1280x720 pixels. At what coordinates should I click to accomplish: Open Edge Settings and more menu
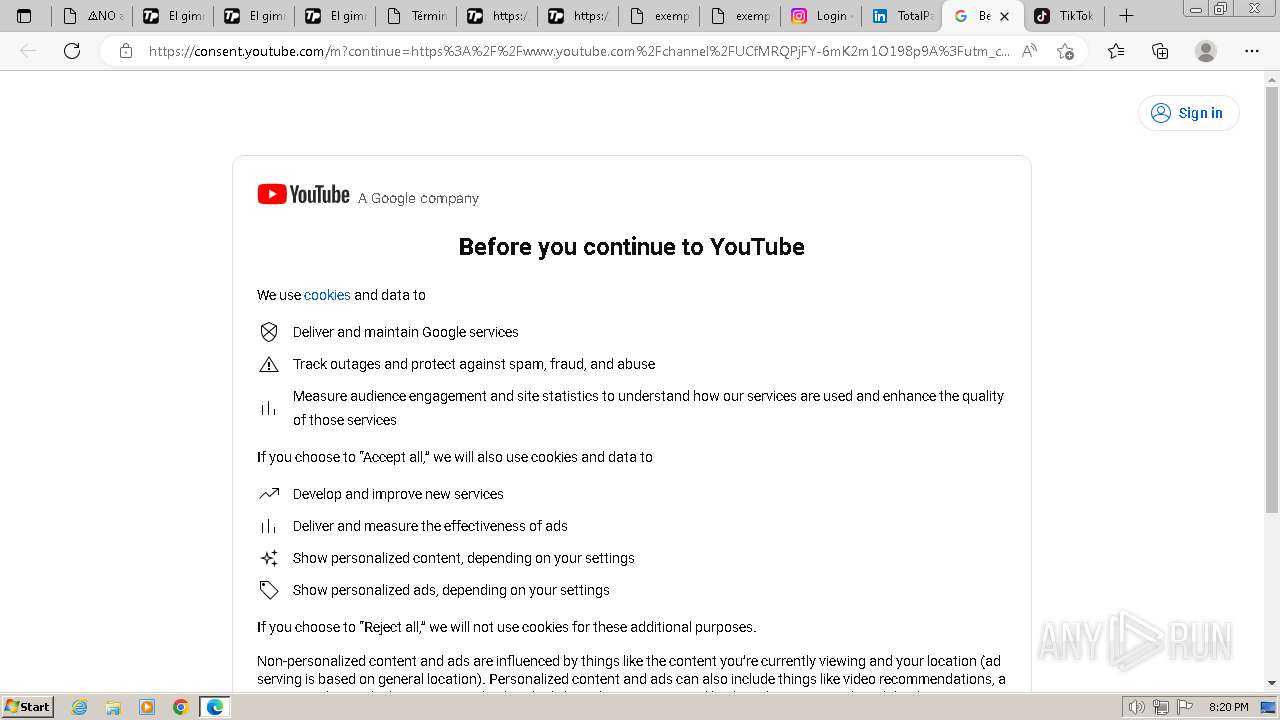1252,51
